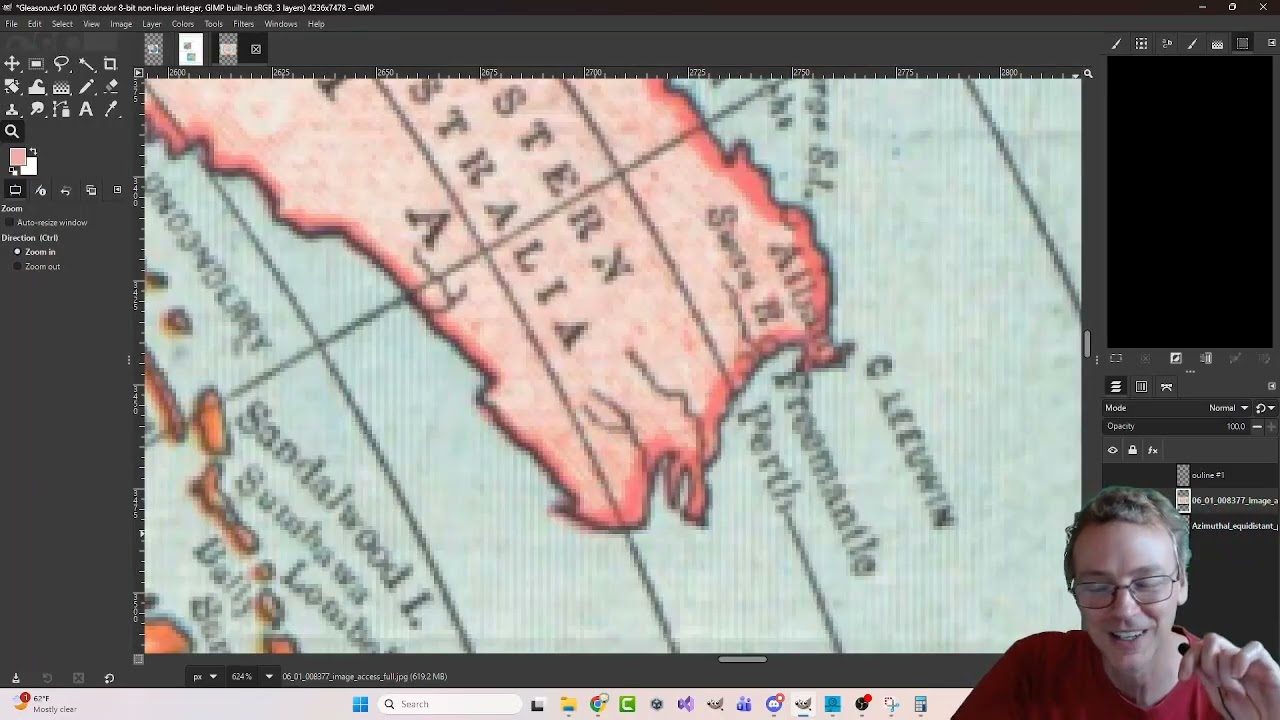This screenshot has width=1280, height=720.
Task: Open the Device Status tab
Action: (x=41, y=190)
